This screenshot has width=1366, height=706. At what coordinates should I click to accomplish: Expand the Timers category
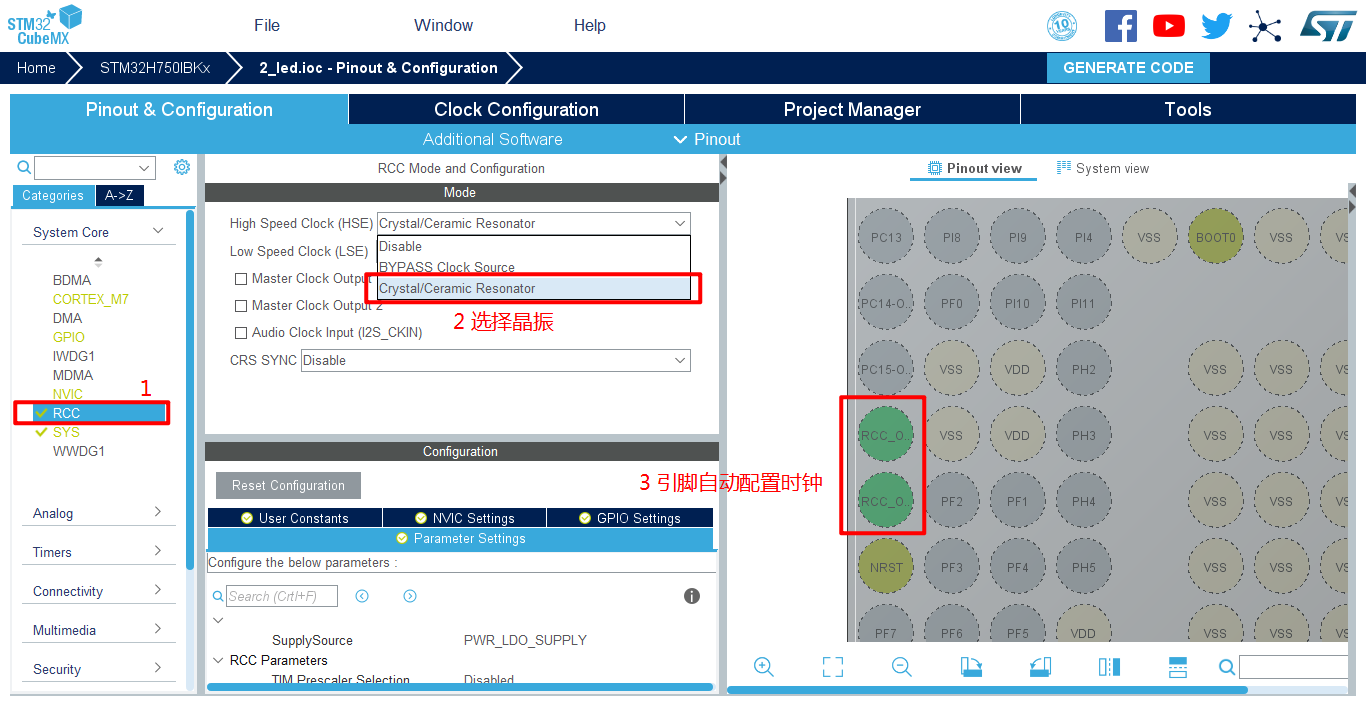pos(97,552)
